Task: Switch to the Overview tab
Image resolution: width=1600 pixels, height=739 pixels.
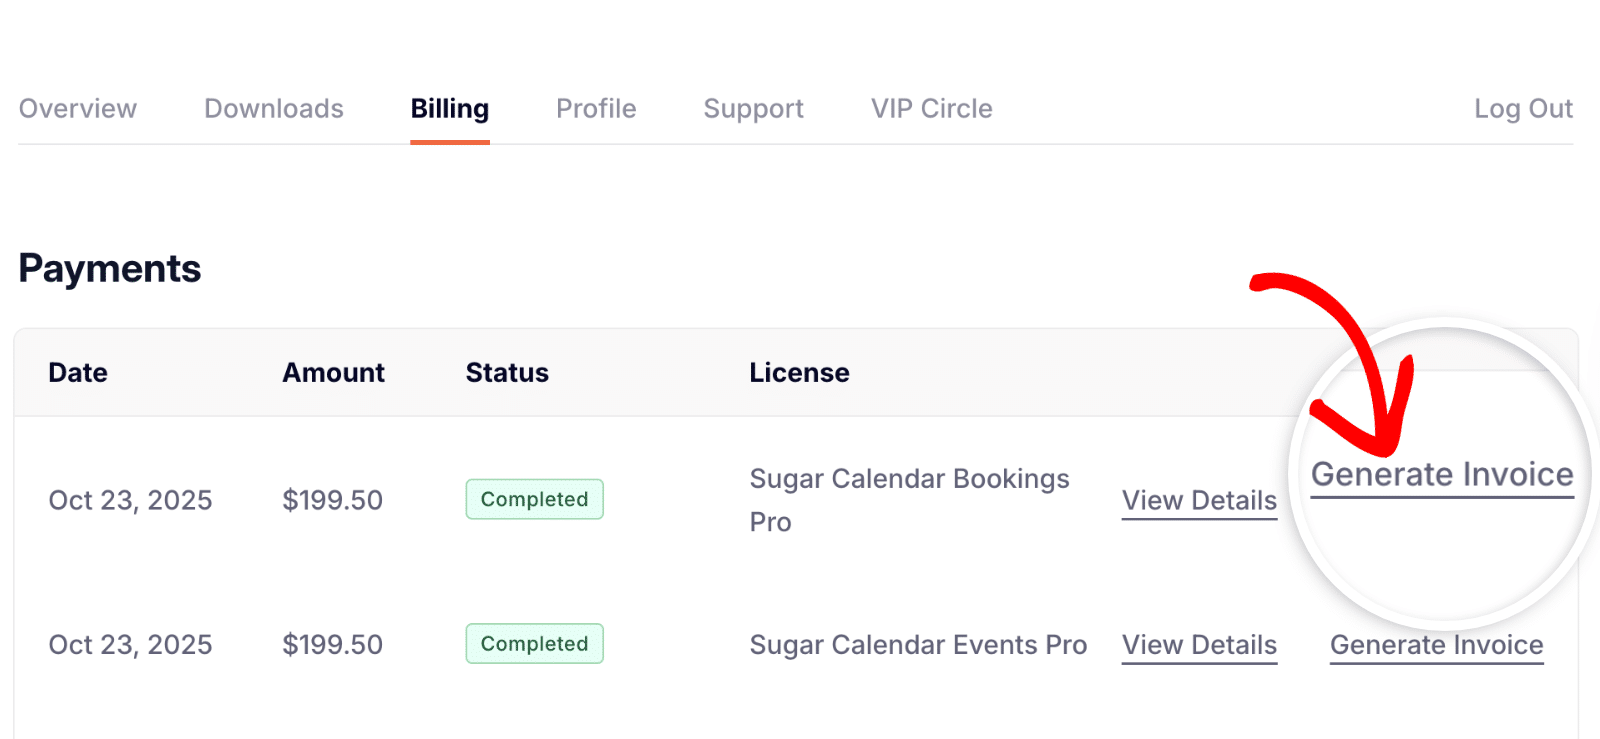Action: click(x=78, y=109)
